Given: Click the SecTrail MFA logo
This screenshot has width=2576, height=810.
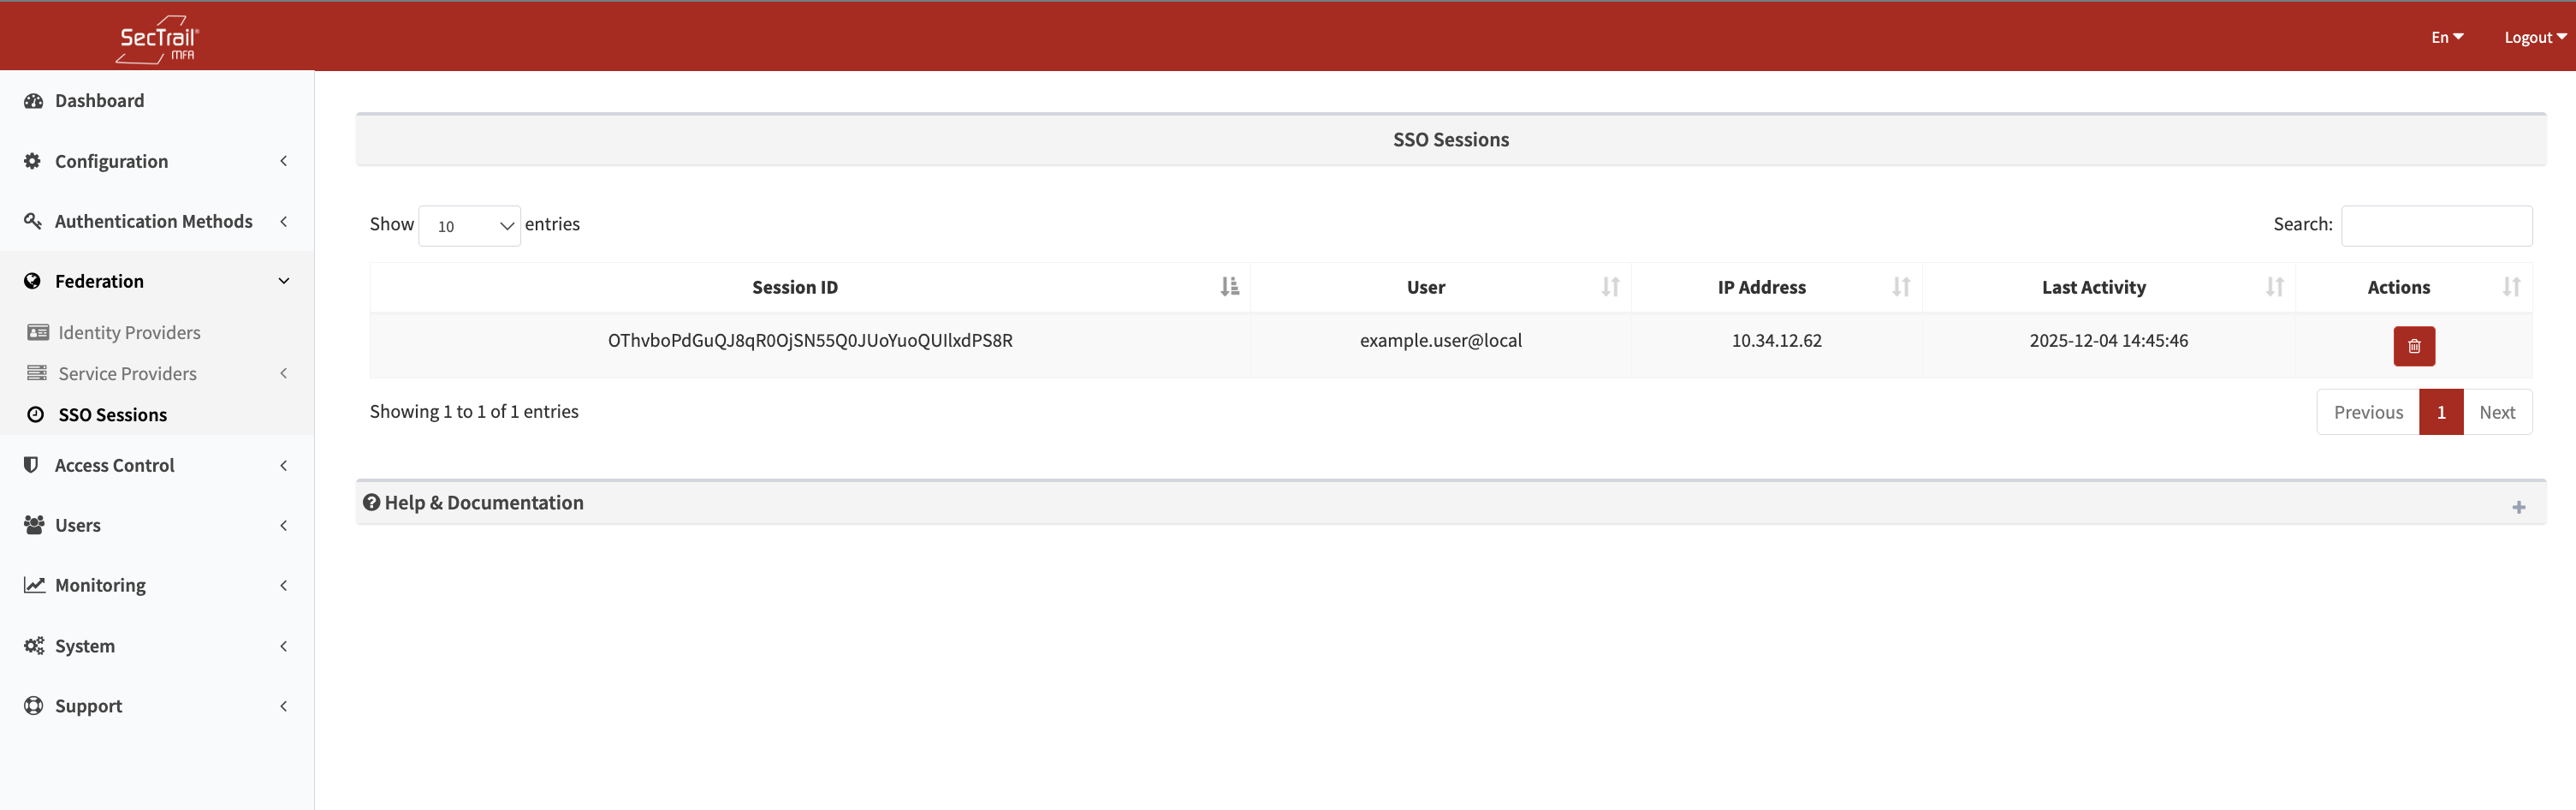Looking at the screenshot, I should (157, 40).
